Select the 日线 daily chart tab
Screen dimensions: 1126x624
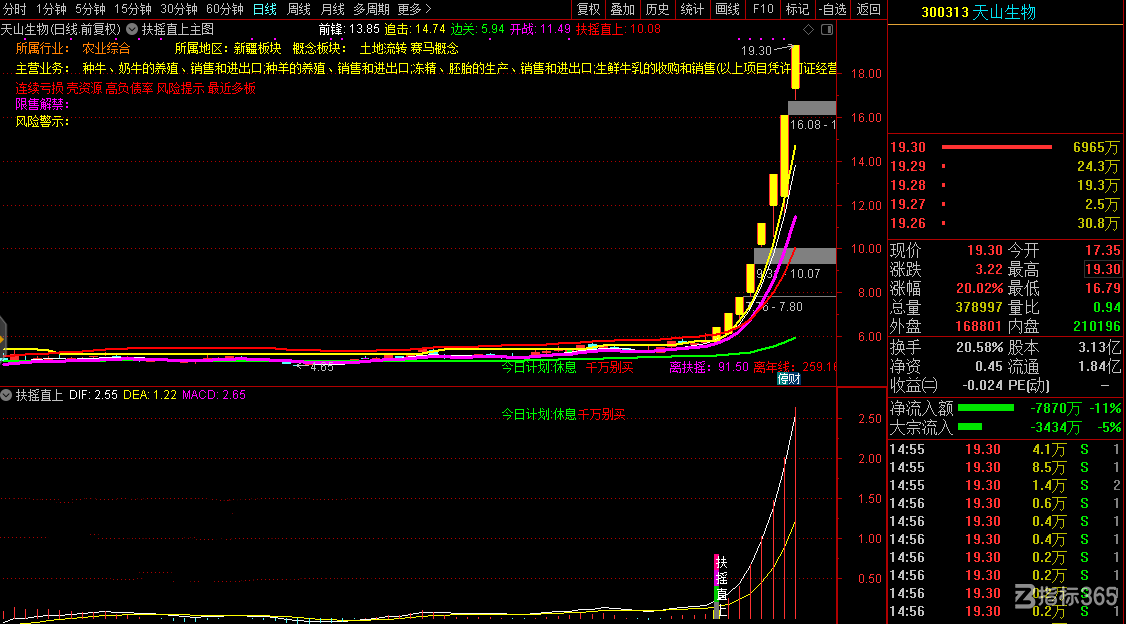265,9
